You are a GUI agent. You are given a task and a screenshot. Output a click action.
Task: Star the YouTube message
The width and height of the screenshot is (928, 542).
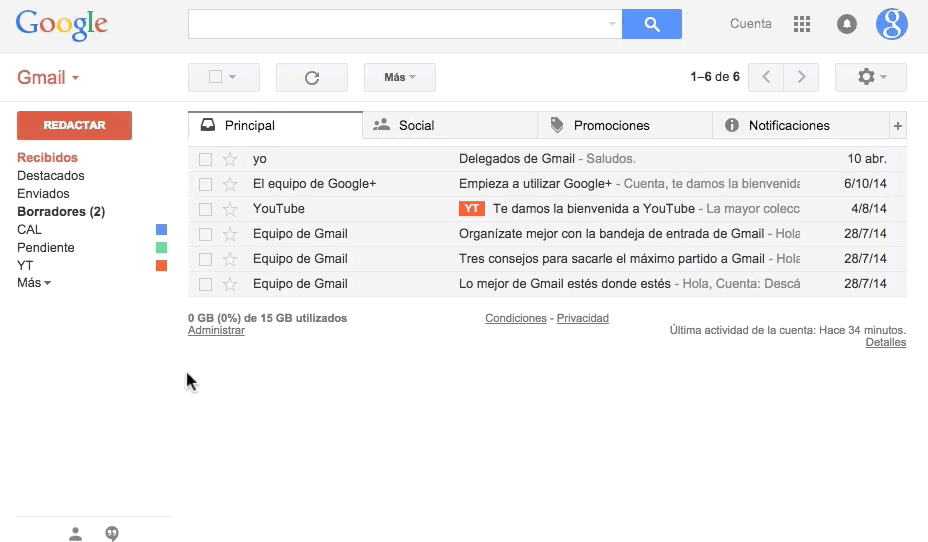(230, 209)
